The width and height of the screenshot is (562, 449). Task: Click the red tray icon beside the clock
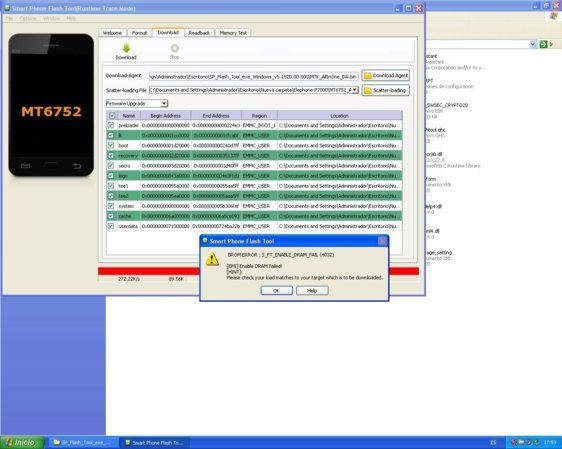tap(513, 443)
